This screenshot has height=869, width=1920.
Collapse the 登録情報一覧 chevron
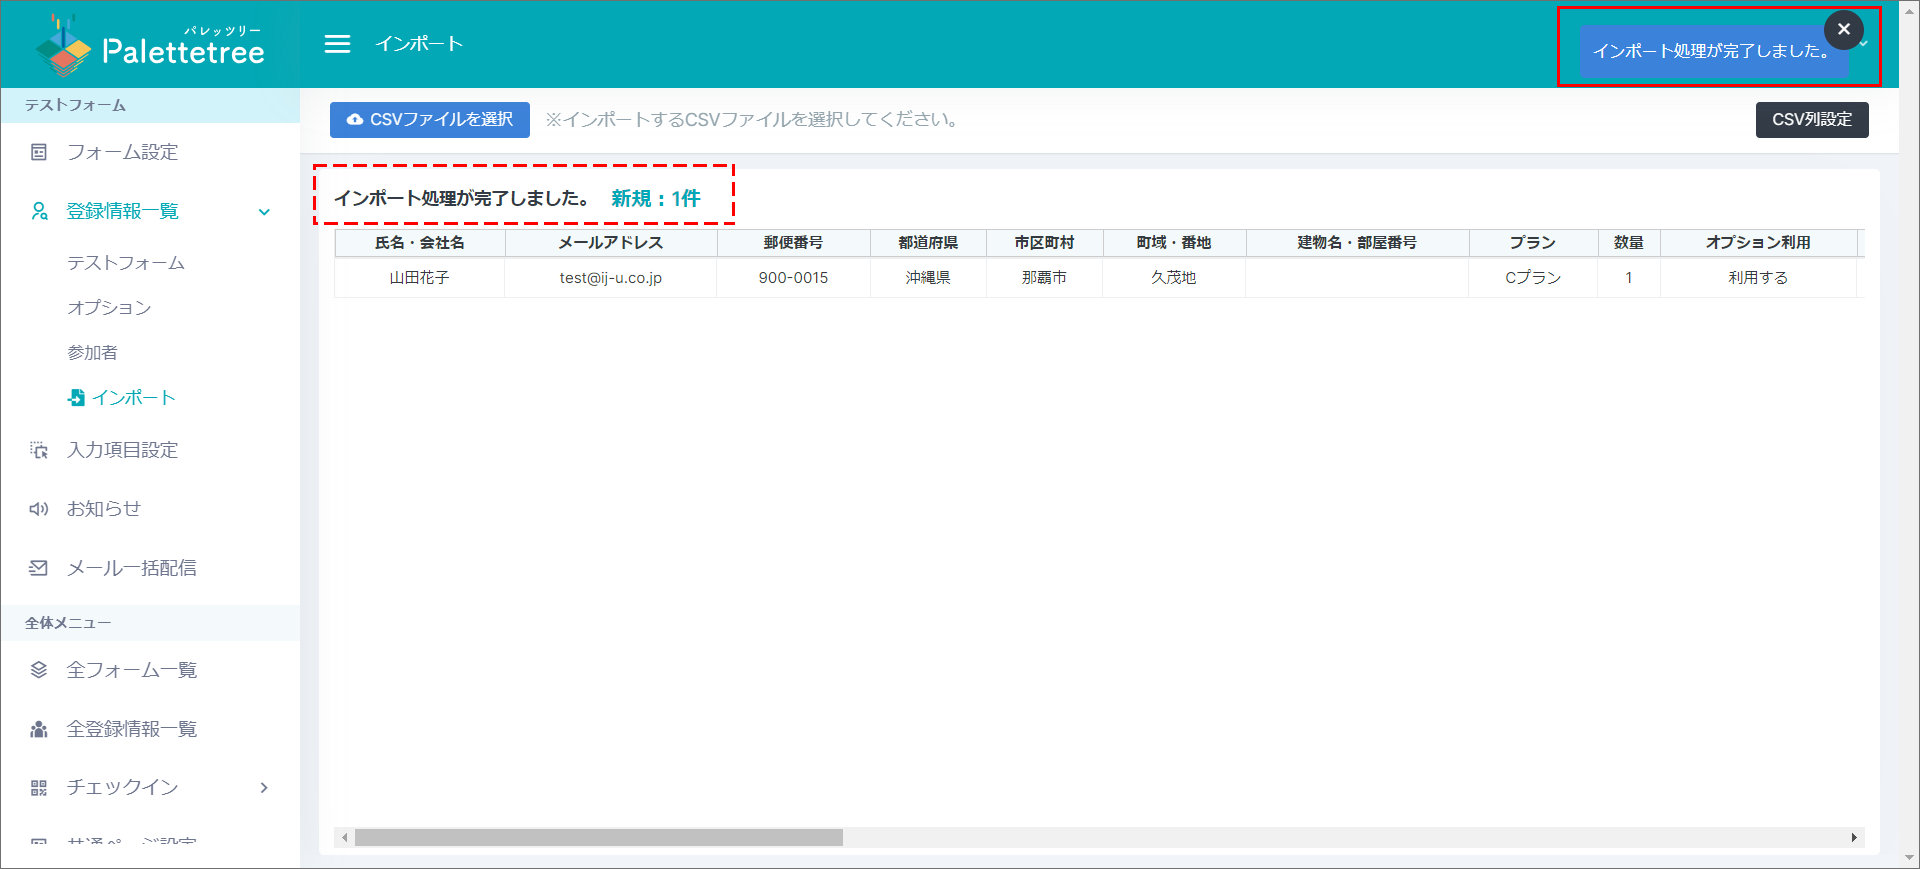(x=264, y=212)
